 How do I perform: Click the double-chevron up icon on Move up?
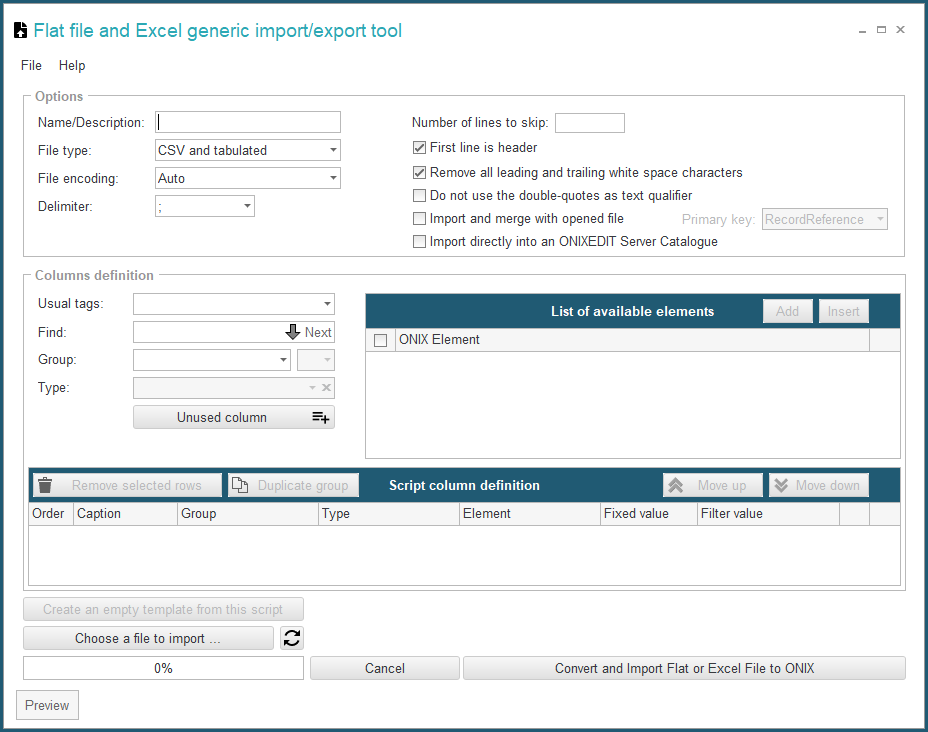click(x=675, y=485)
